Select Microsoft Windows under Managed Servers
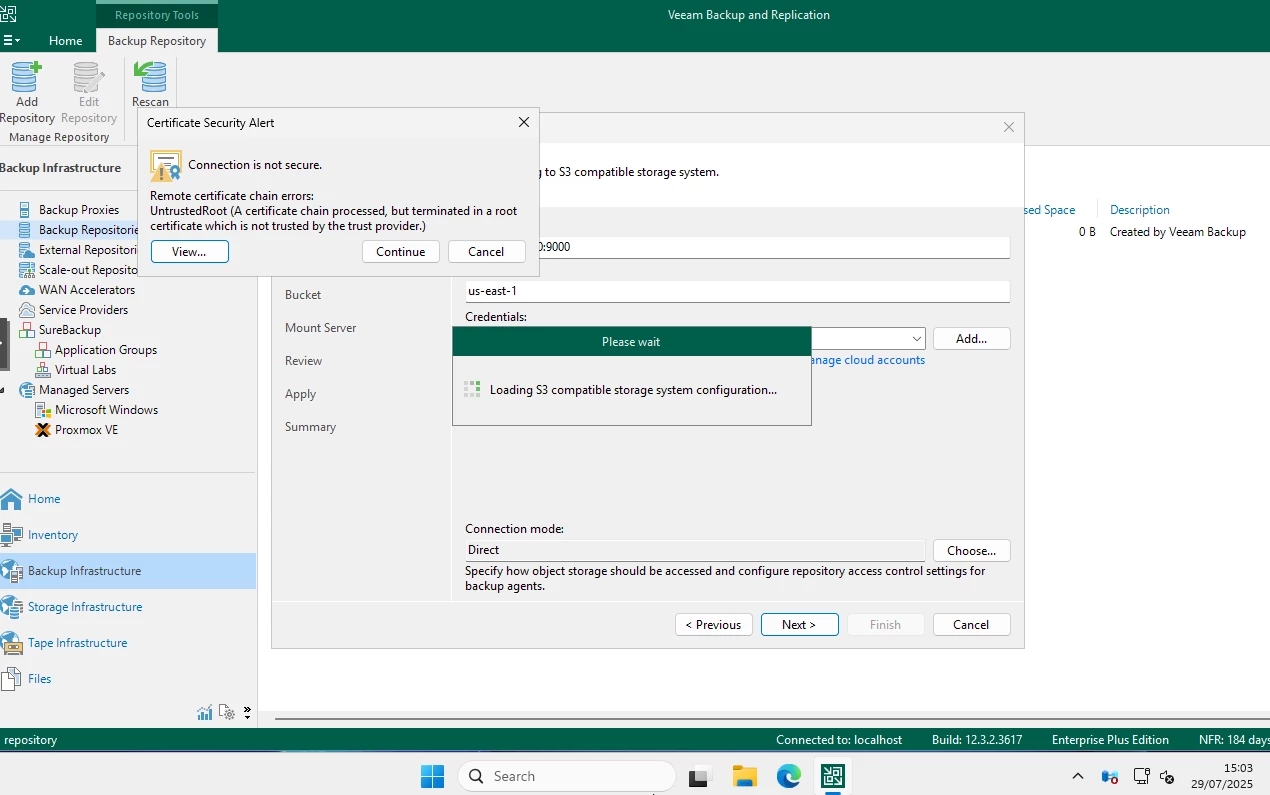 [107, 410]
